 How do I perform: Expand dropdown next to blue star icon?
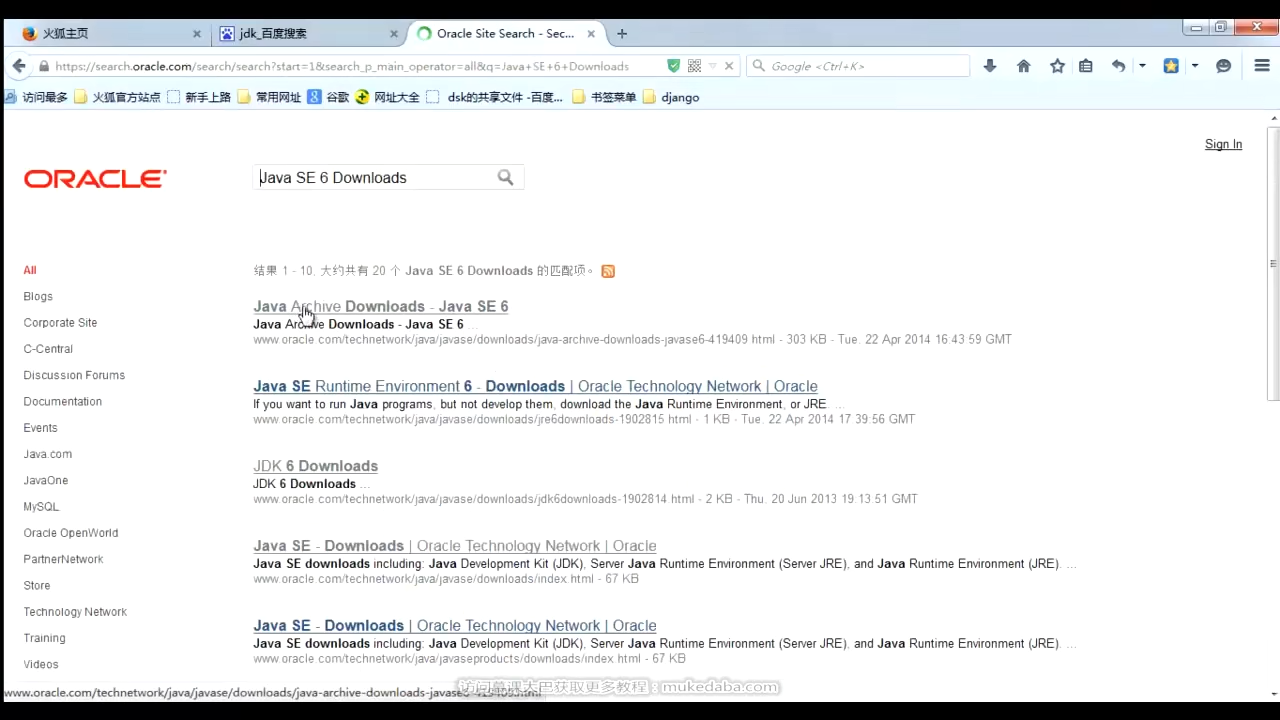click(1195, 66)
